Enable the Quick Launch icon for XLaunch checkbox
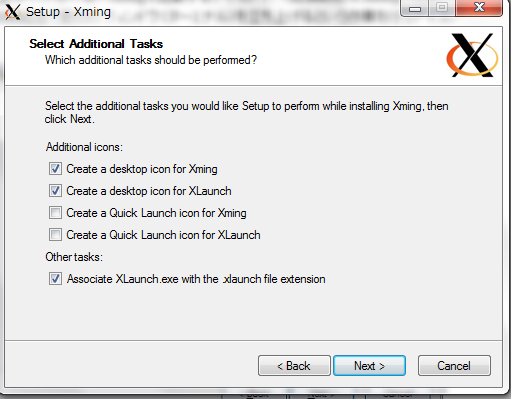 click(55, 235)
